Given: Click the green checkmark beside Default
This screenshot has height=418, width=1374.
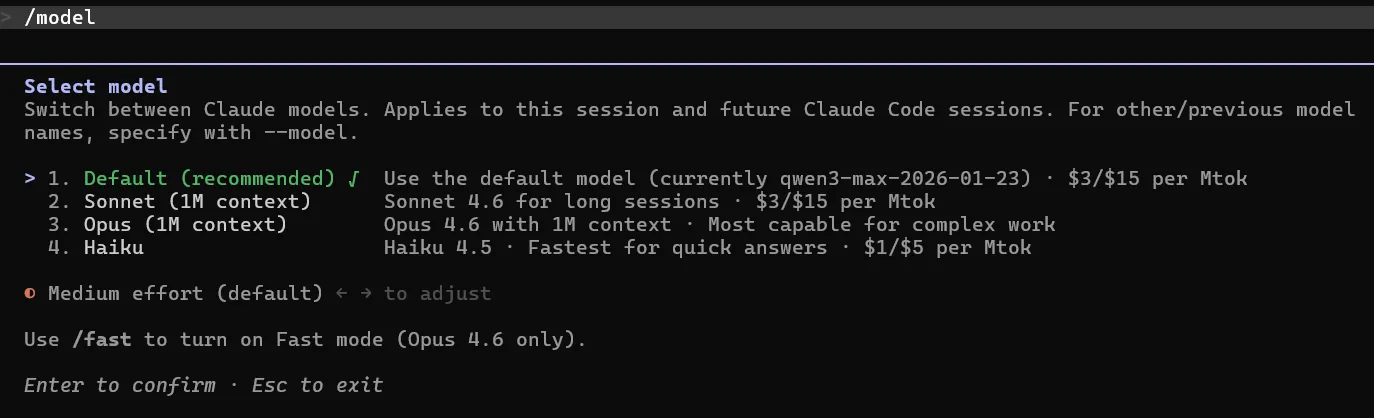Looking at the screenshot, I should 353,179.
